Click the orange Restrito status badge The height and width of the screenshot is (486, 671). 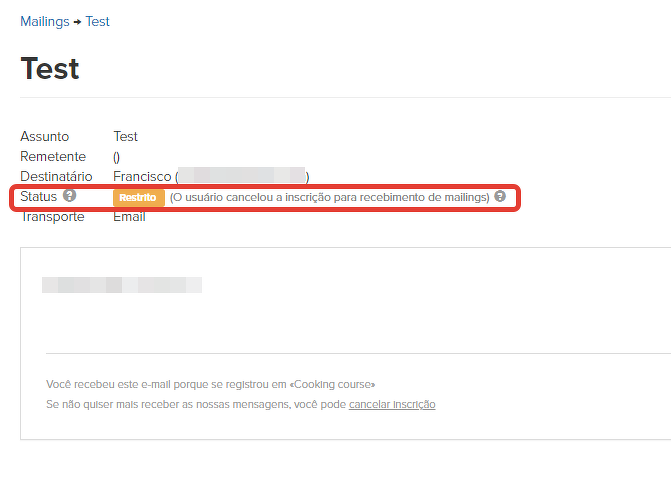point(138,198)
